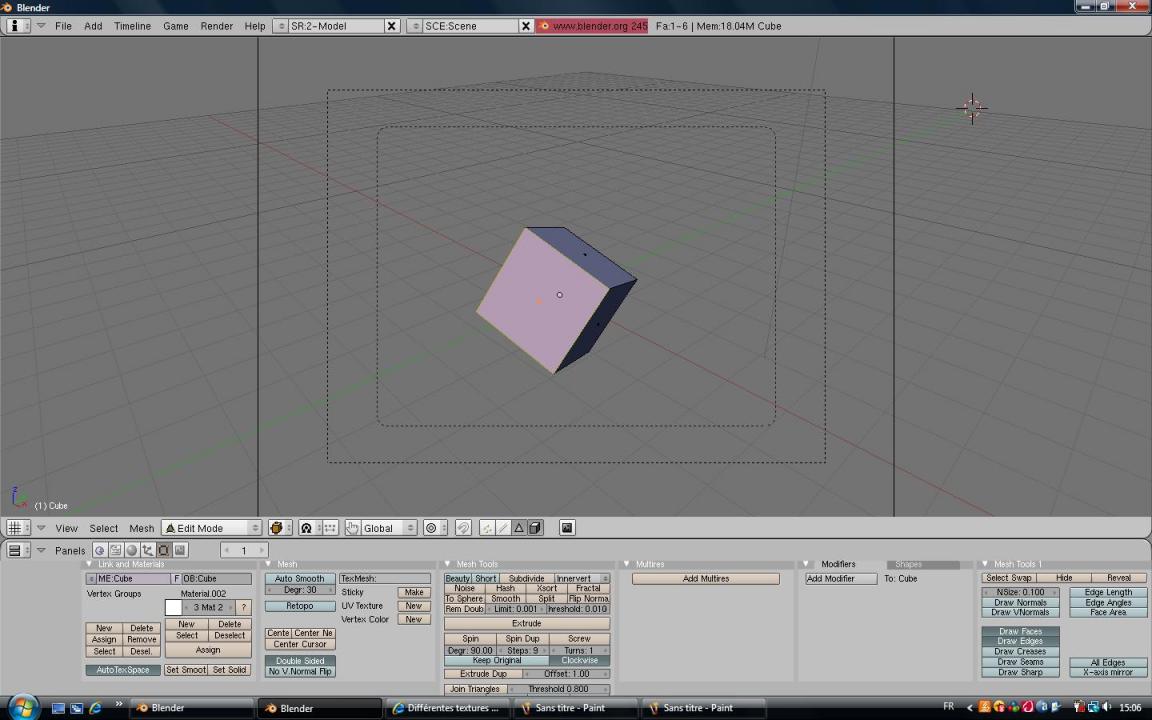Viewport: 1152px width, 720px height.
Task: Enable Double Sided on the mesh
Action: 299,660
